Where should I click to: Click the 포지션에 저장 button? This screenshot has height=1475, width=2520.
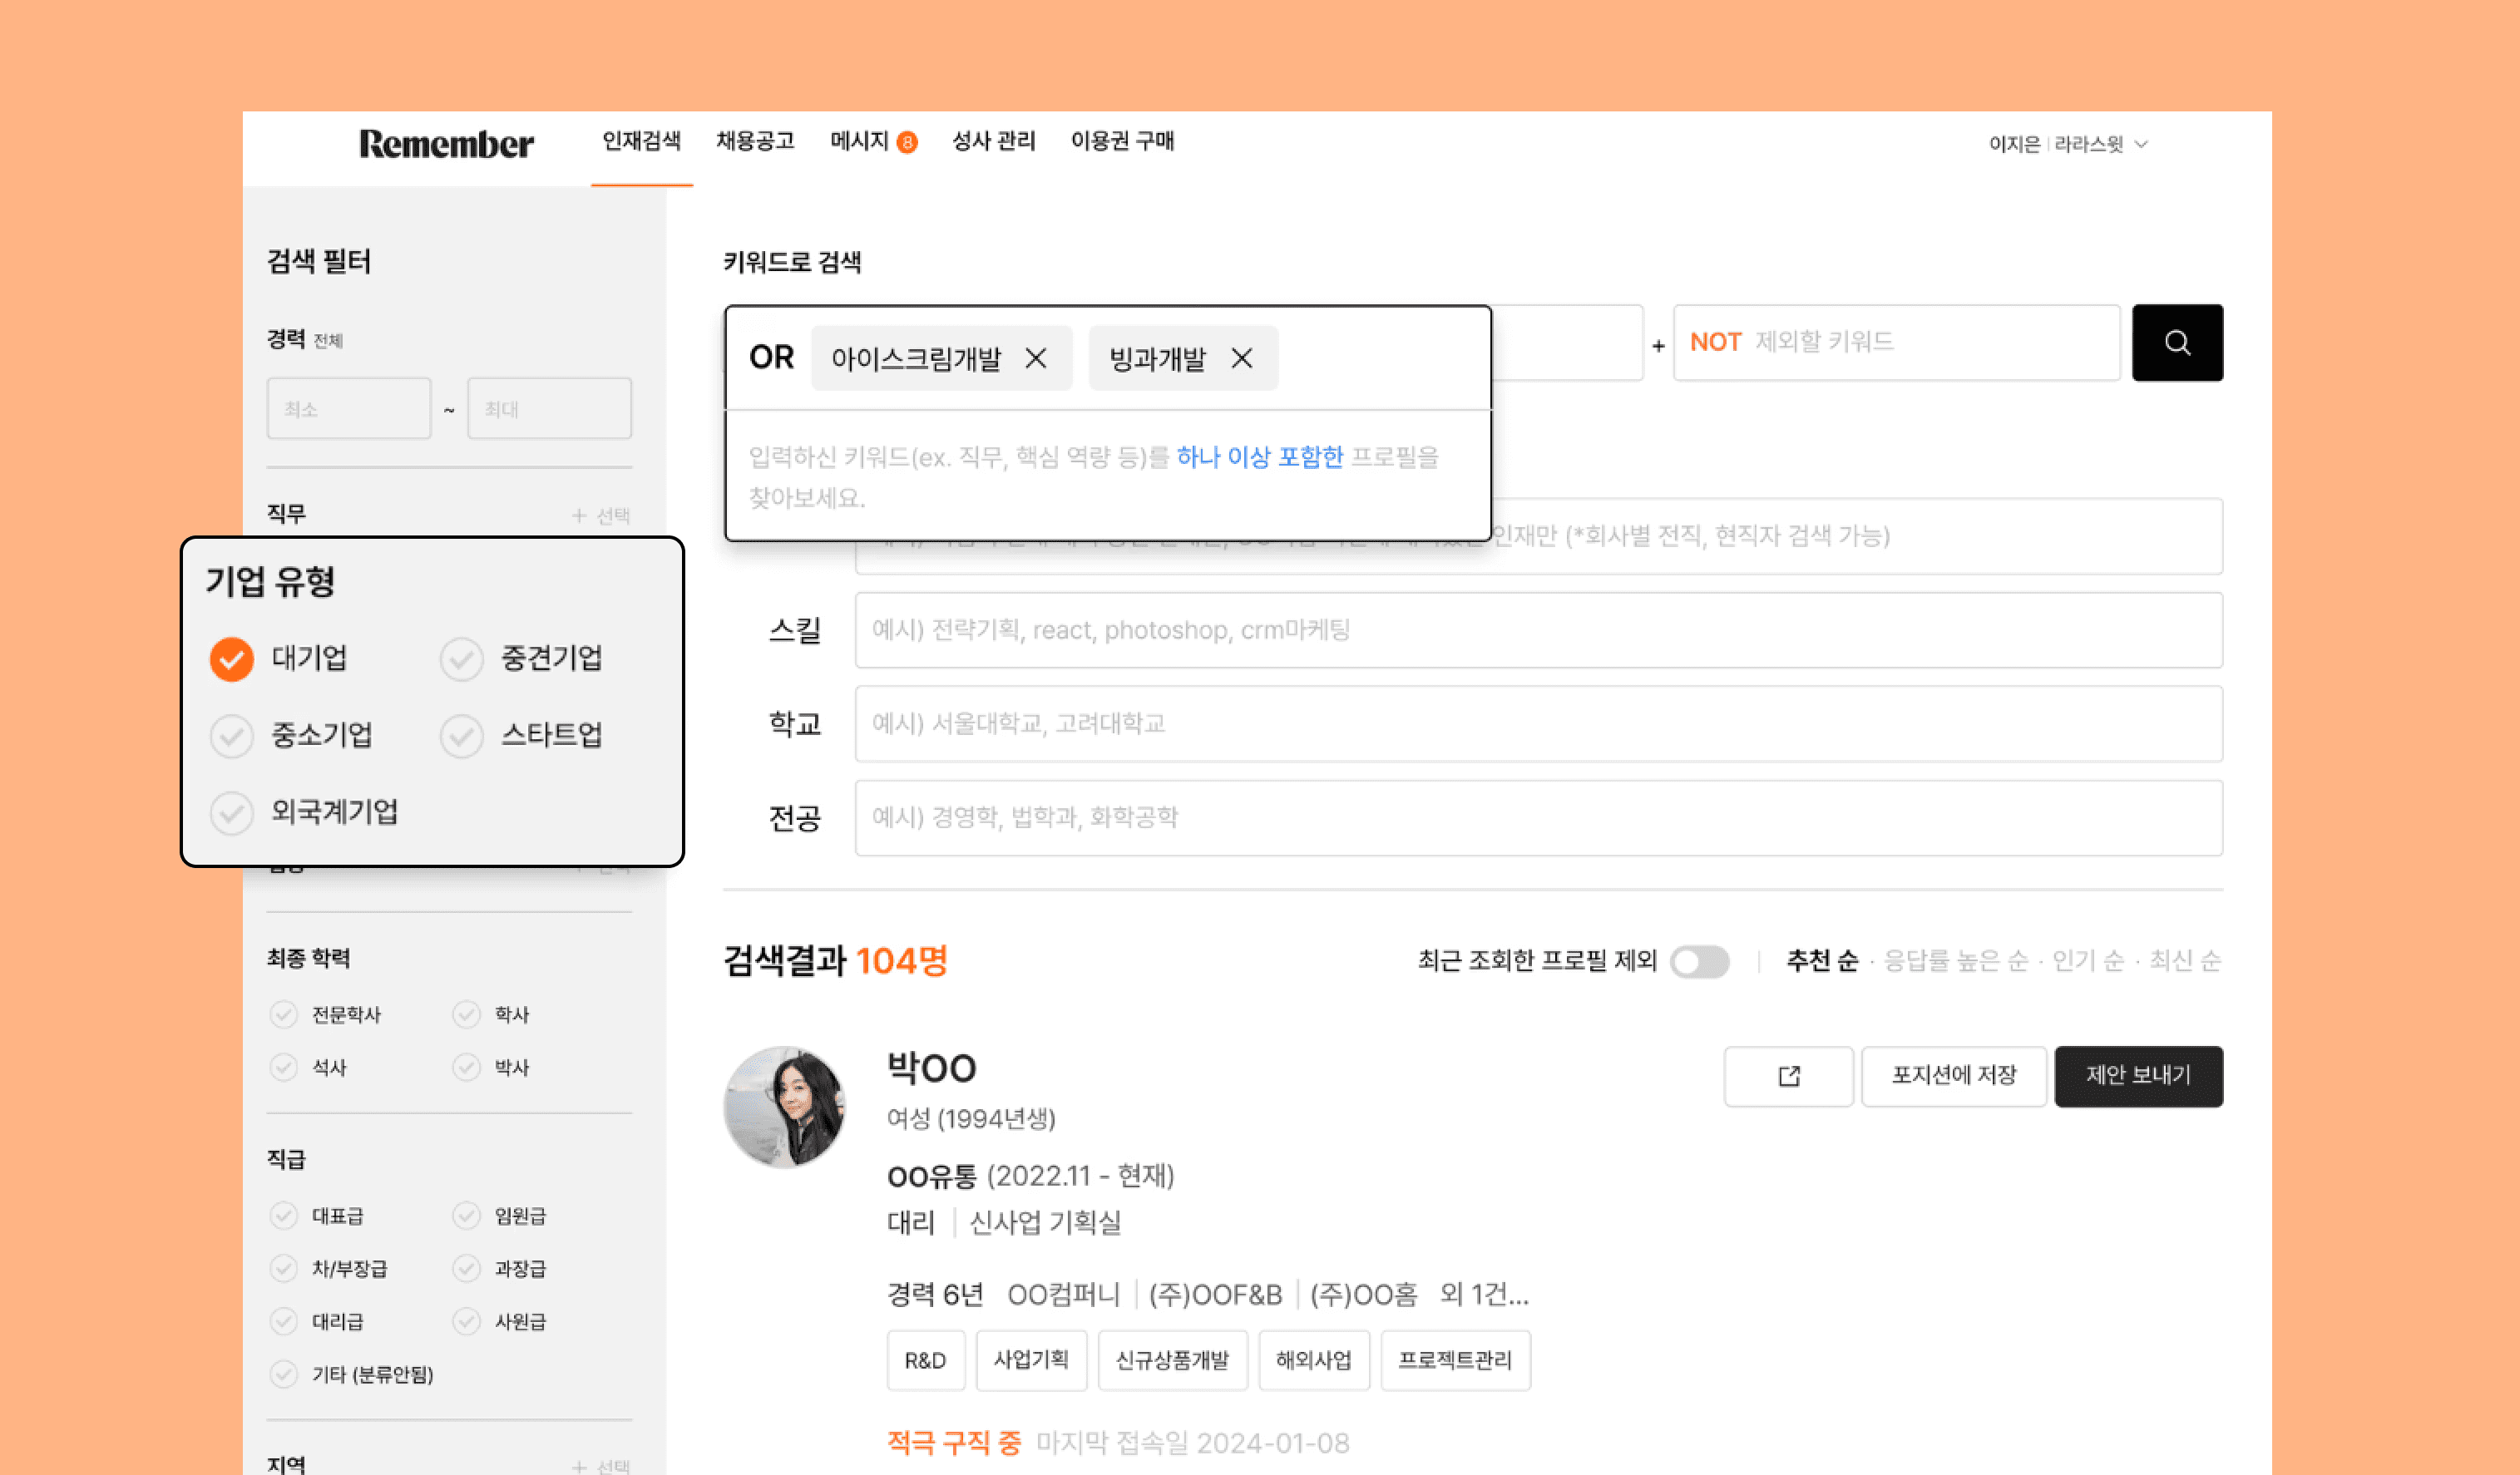[x=1953, y=1076]
